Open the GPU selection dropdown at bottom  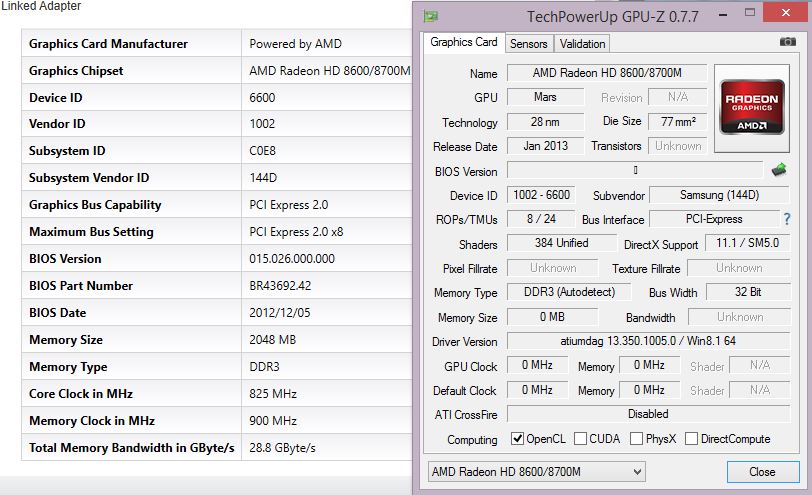pyautogui.click(x=536, y=472)
